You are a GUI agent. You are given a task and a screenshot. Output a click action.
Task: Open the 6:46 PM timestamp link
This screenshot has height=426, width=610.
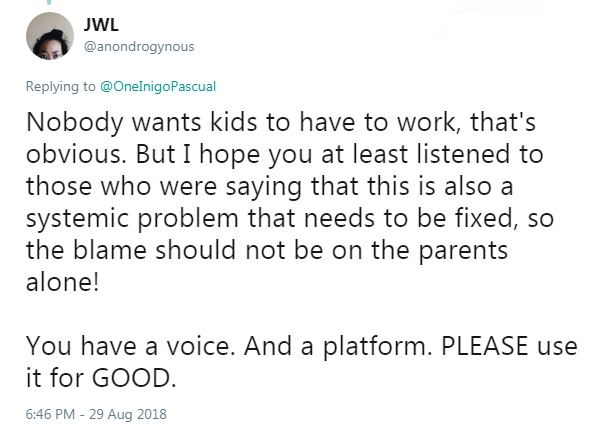(x=50, y=414)
